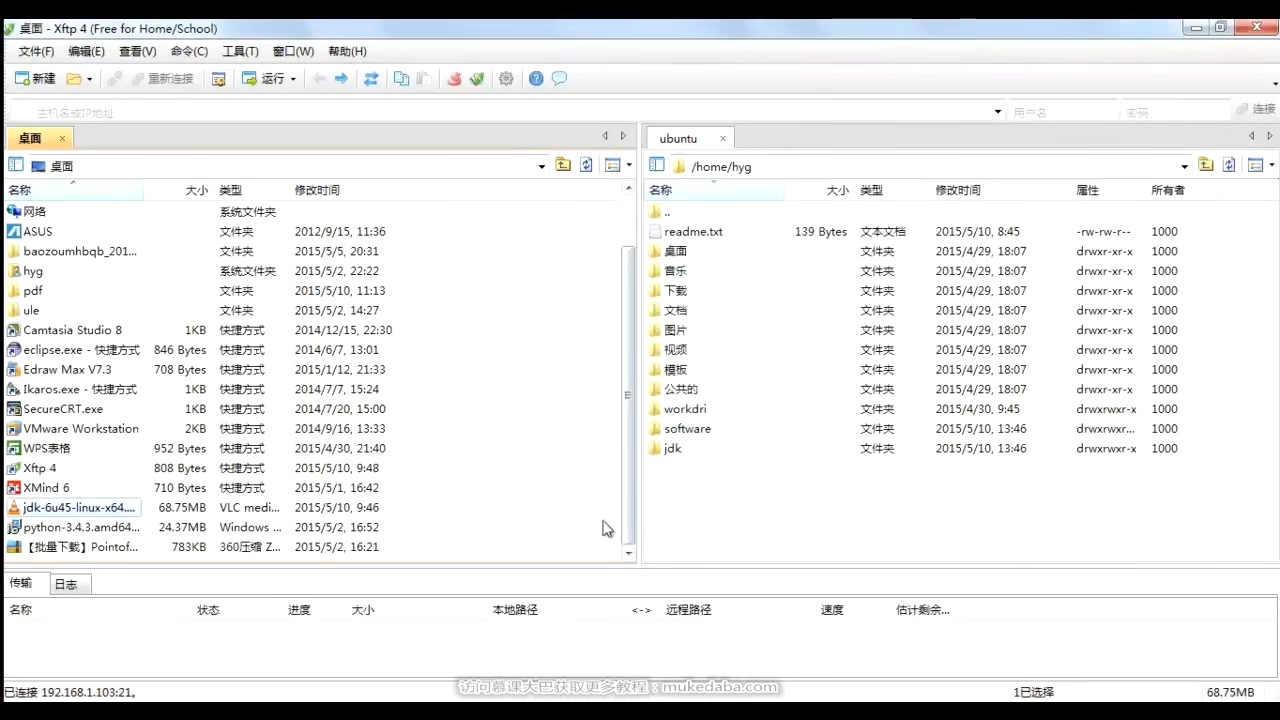Screen dimensions: 1280x720
Task: Open the 命令(C) menu
Action: pyautogui.click(x=189, y=51)
